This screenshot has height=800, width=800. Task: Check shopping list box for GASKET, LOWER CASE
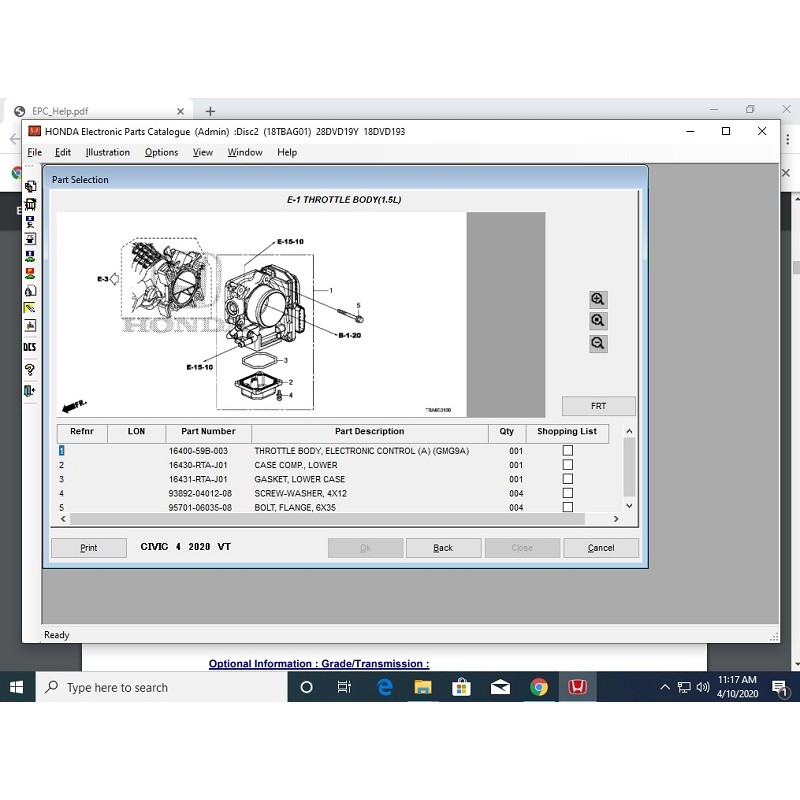[x=568, y=479]
